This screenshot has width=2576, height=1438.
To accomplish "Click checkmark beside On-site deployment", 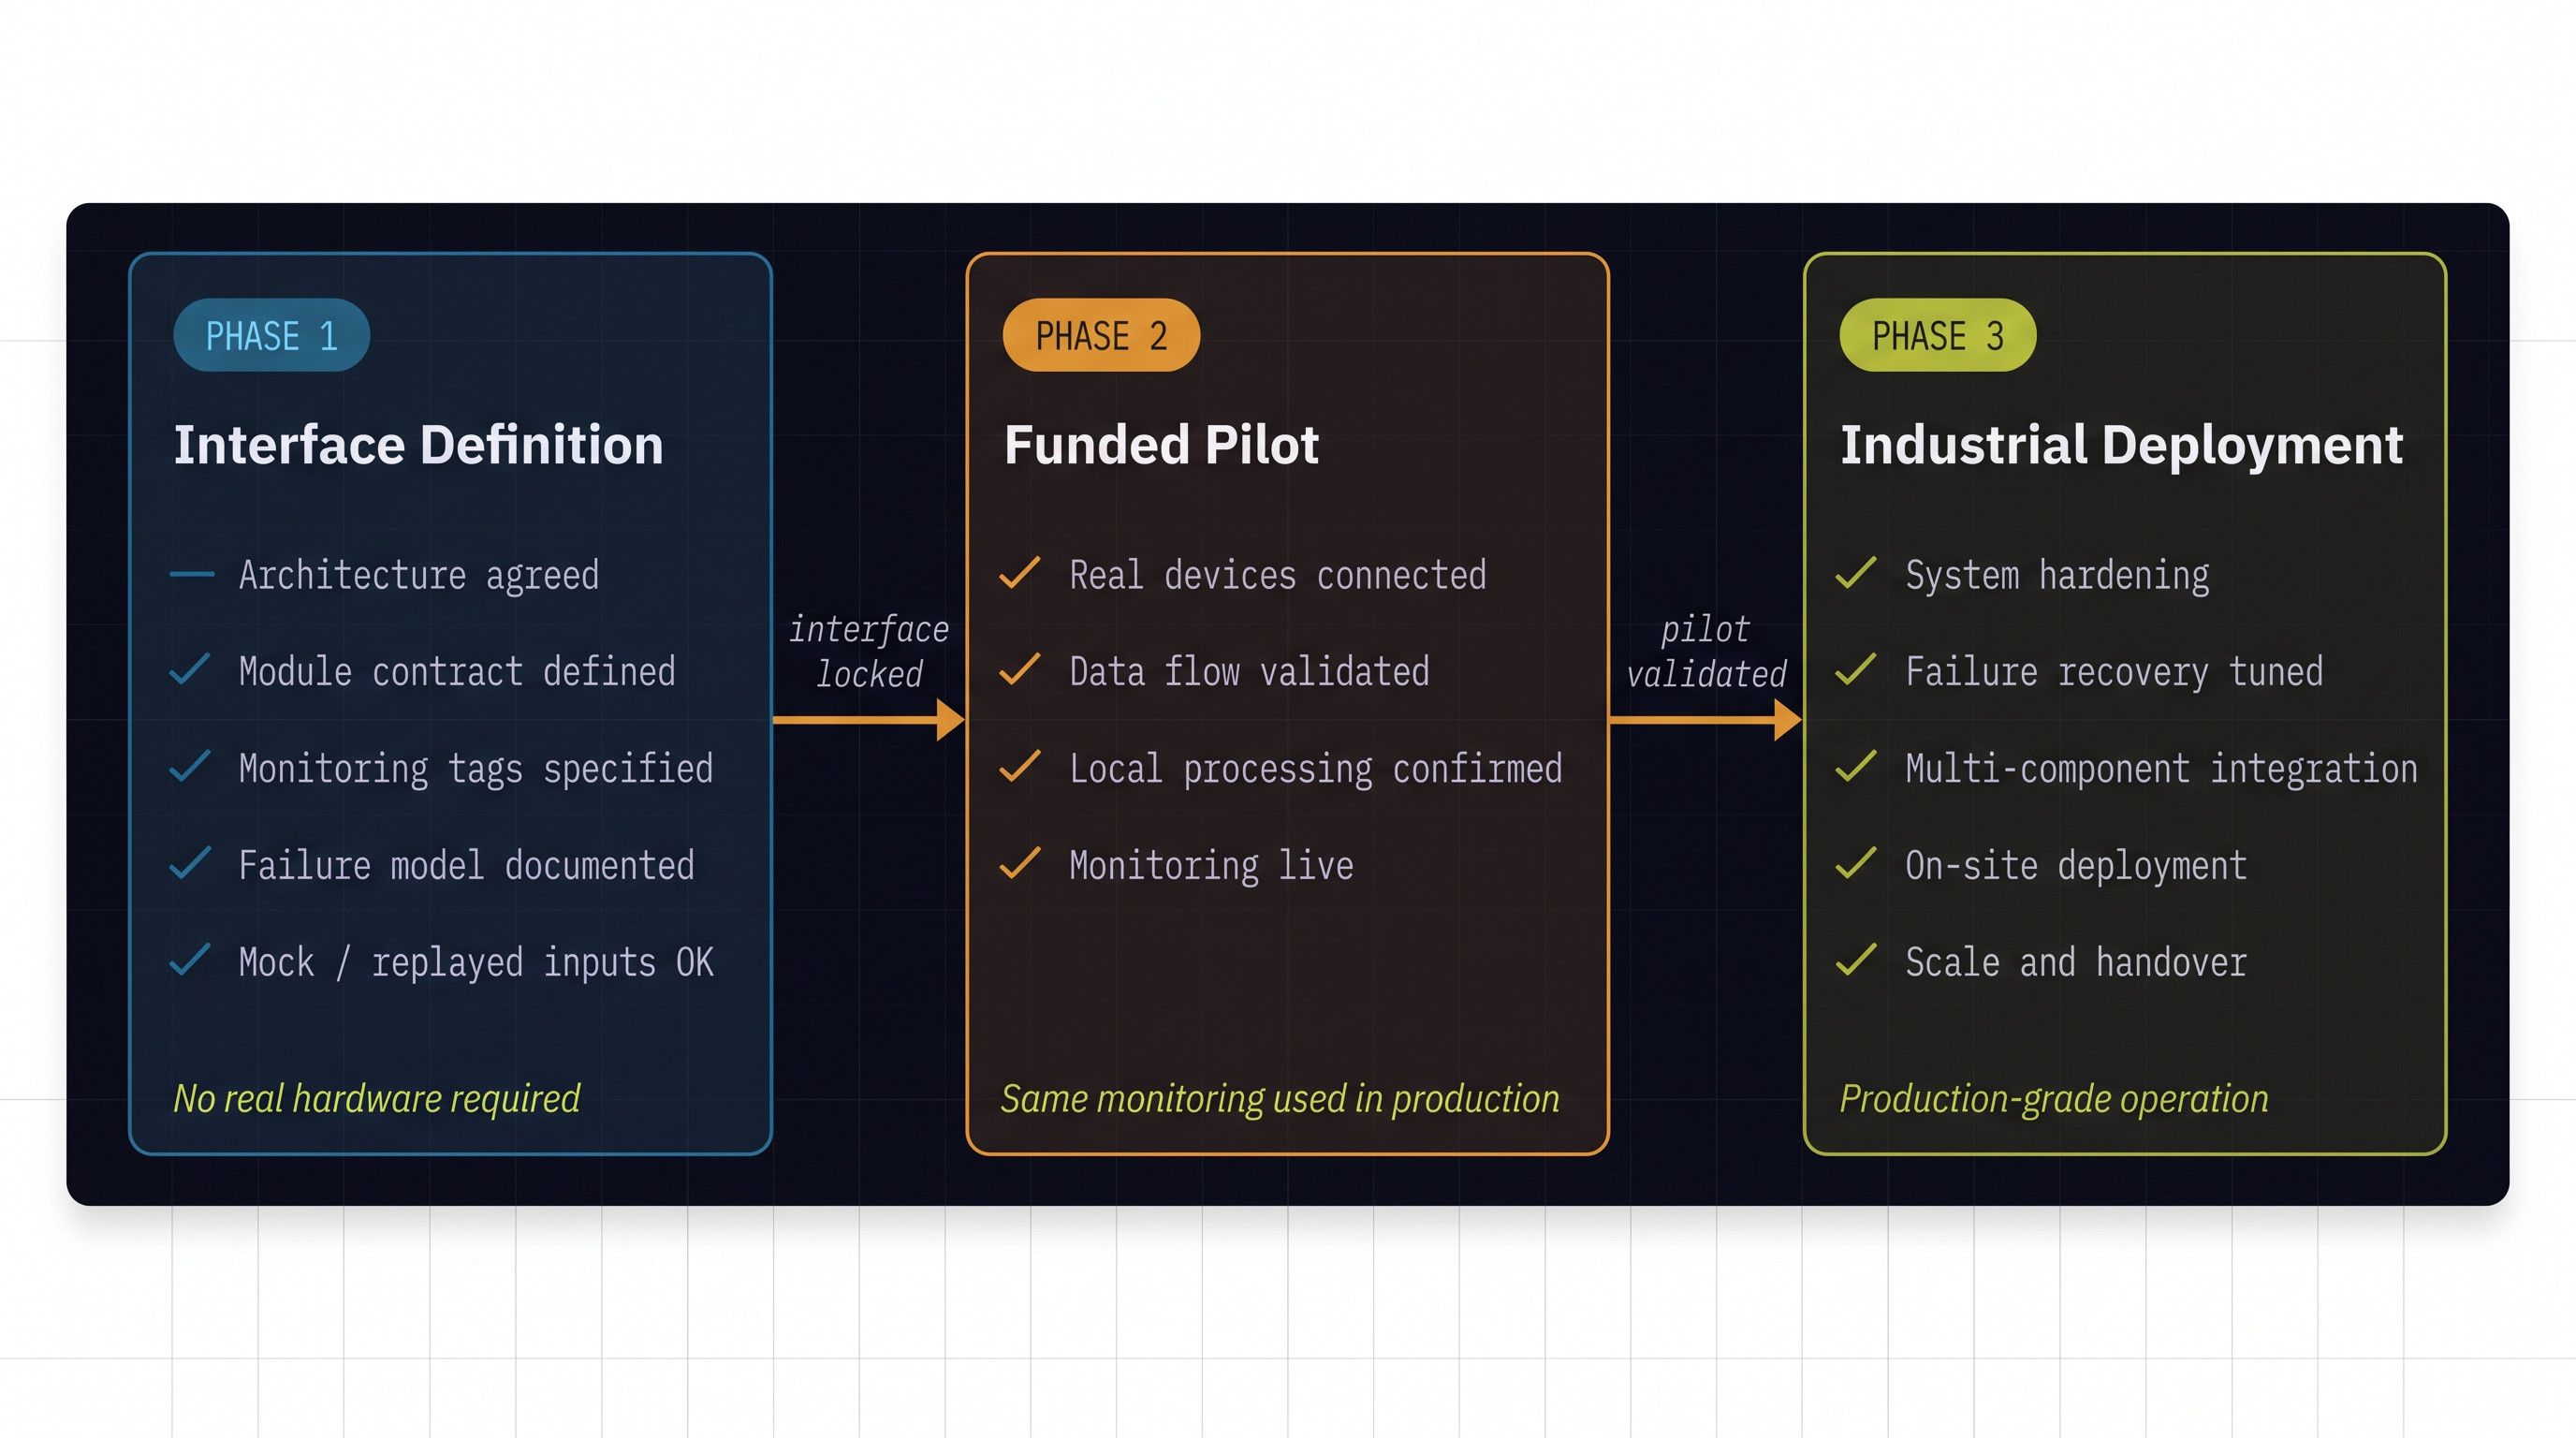I will (x=1856, y=863).
